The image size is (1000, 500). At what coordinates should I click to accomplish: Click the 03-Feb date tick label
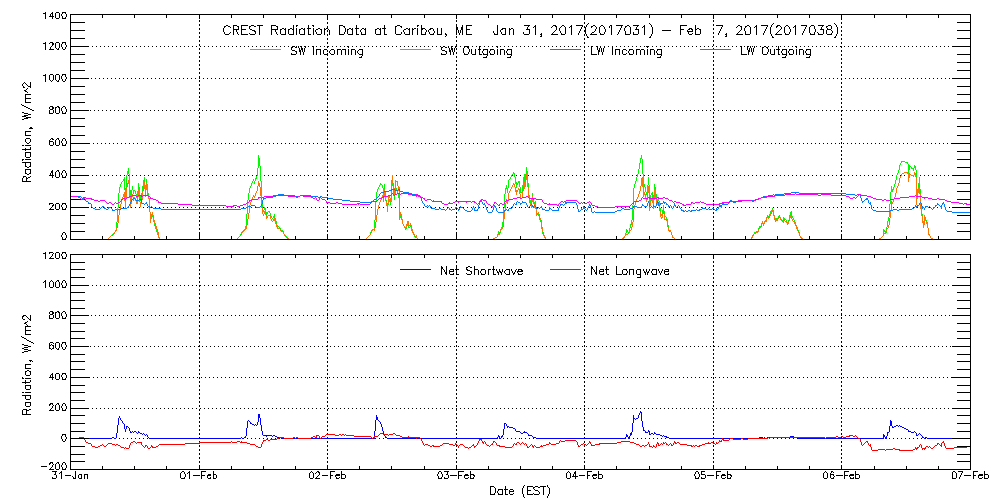click(x=456, y=477)
